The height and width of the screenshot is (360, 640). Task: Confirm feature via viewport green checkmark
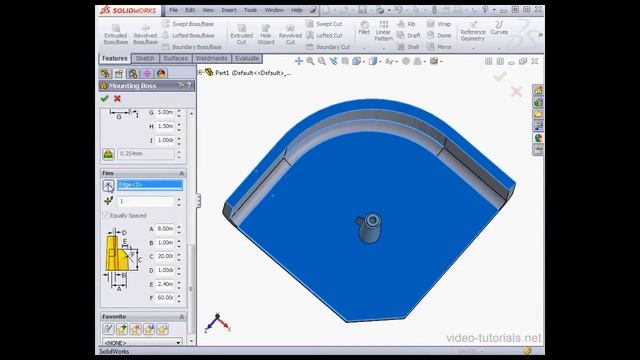[500, 76]
